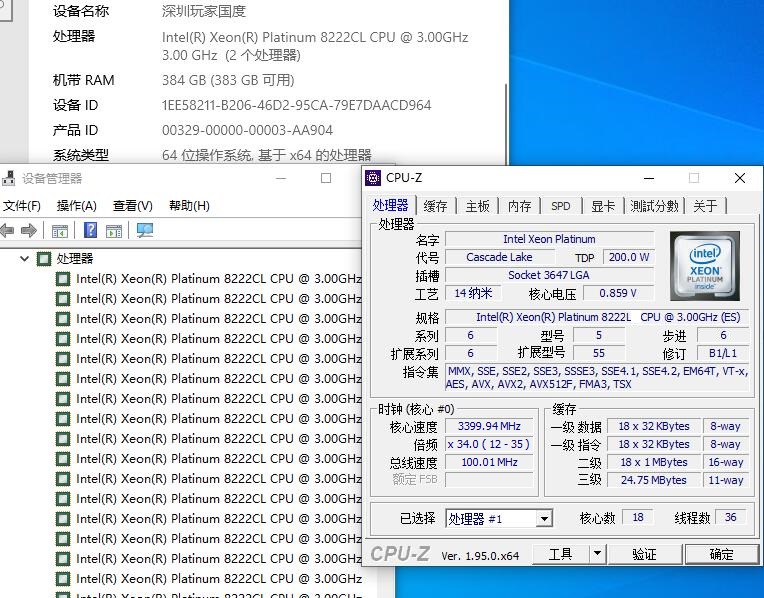Click the 修订 value B1/L1
Screen dimensions: 764x598
(x=723, y=353)
